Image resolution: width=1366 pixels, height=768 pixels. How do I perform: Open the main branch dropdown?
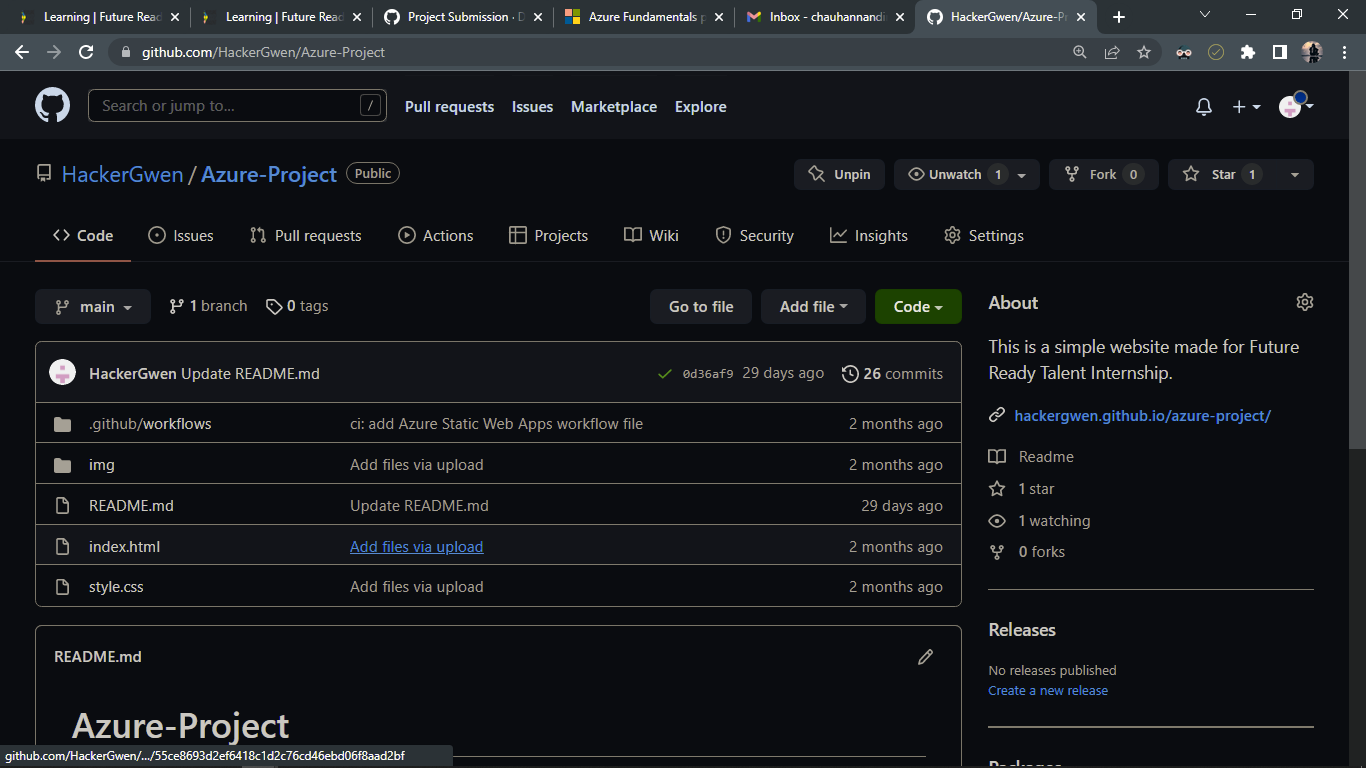[93, 307]
